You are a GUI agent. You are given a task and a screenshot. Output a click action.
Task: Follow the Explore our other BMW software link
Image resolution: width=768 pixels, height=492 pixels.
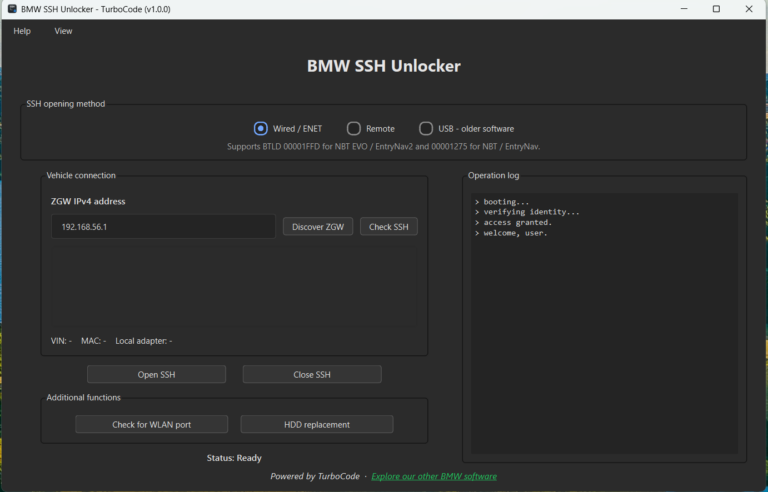(x=434, y=476)
